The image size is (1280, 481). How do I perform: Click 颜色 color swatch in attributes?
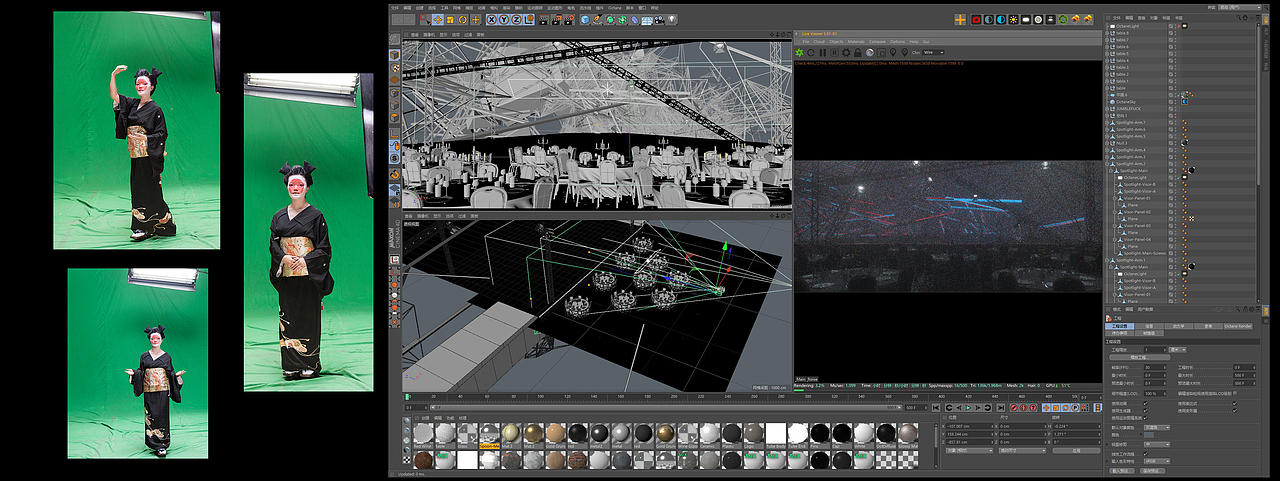1149,435
